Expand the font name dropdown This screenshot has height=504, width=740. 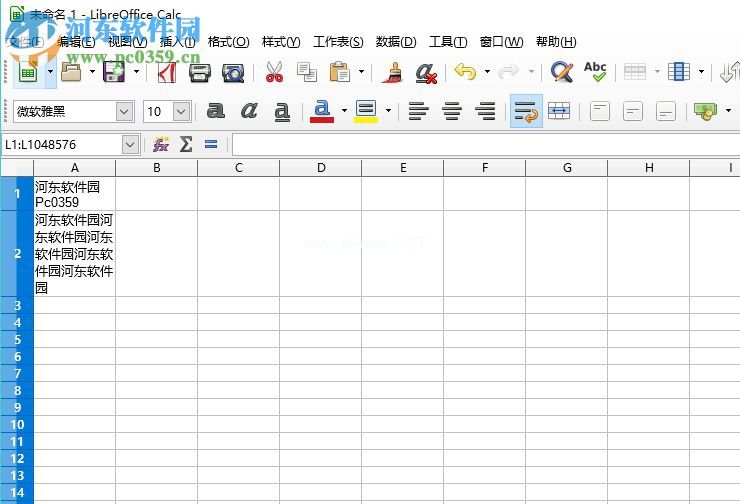(124, 112)
